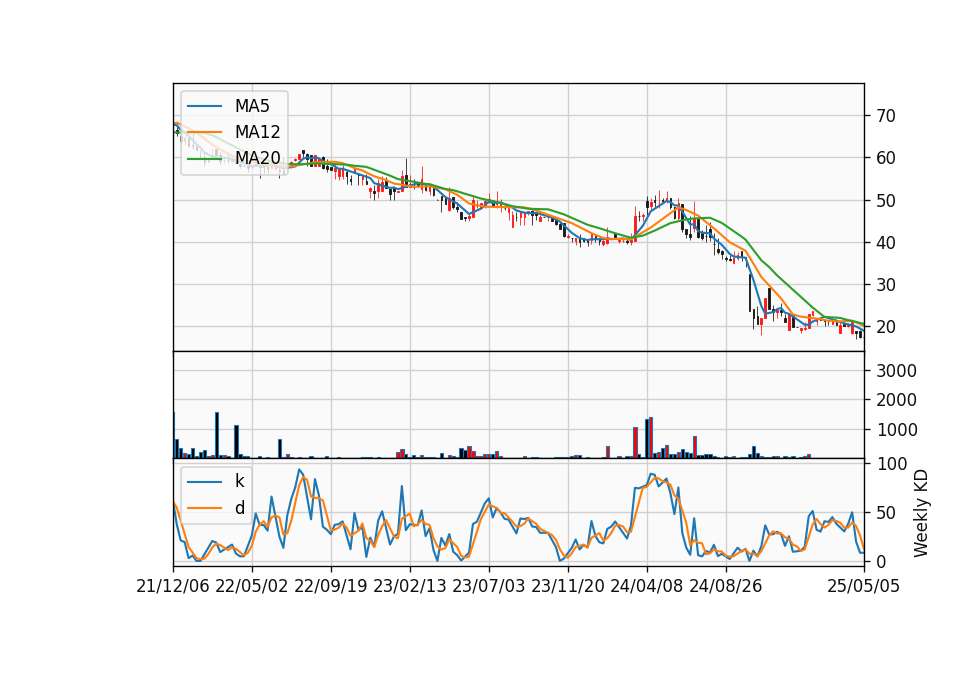The image size is (960, 690).
Task: Click the Weekly KD axis label
Action: point(921,513)
